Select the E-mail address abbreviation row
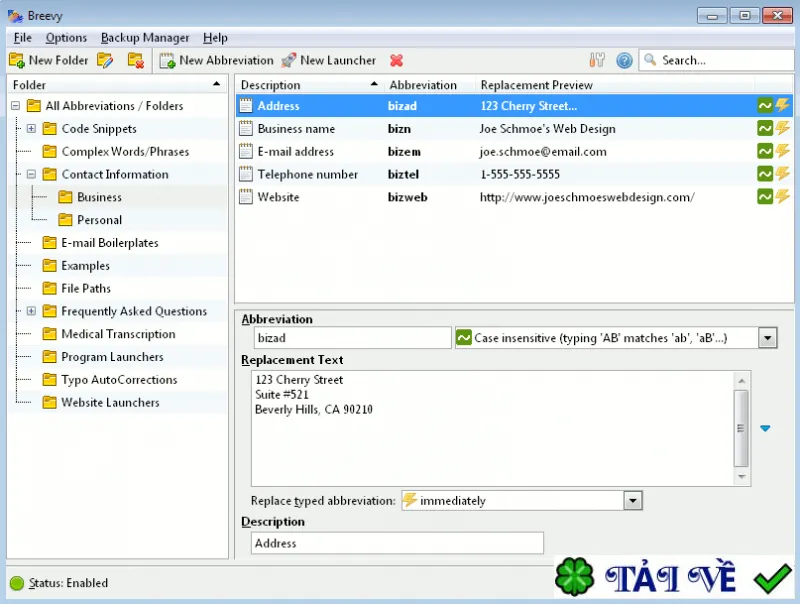This screenshot has height=604, width=800. click(514, 152)
